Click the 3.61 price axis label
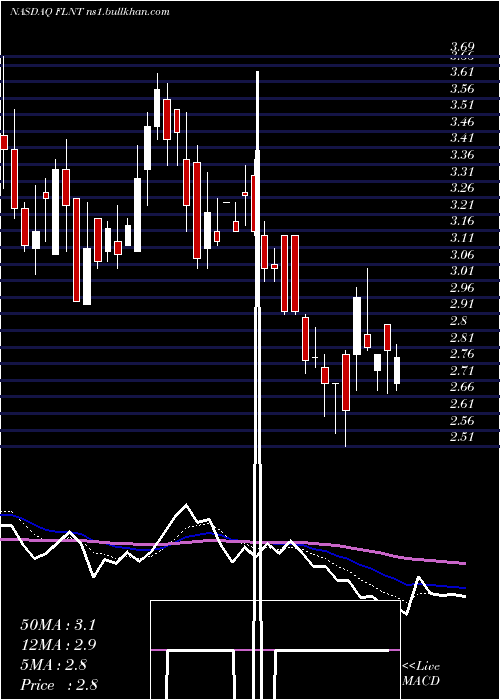Image resolution: width=500 pixels, height=700 pixels. coord(462,71)
